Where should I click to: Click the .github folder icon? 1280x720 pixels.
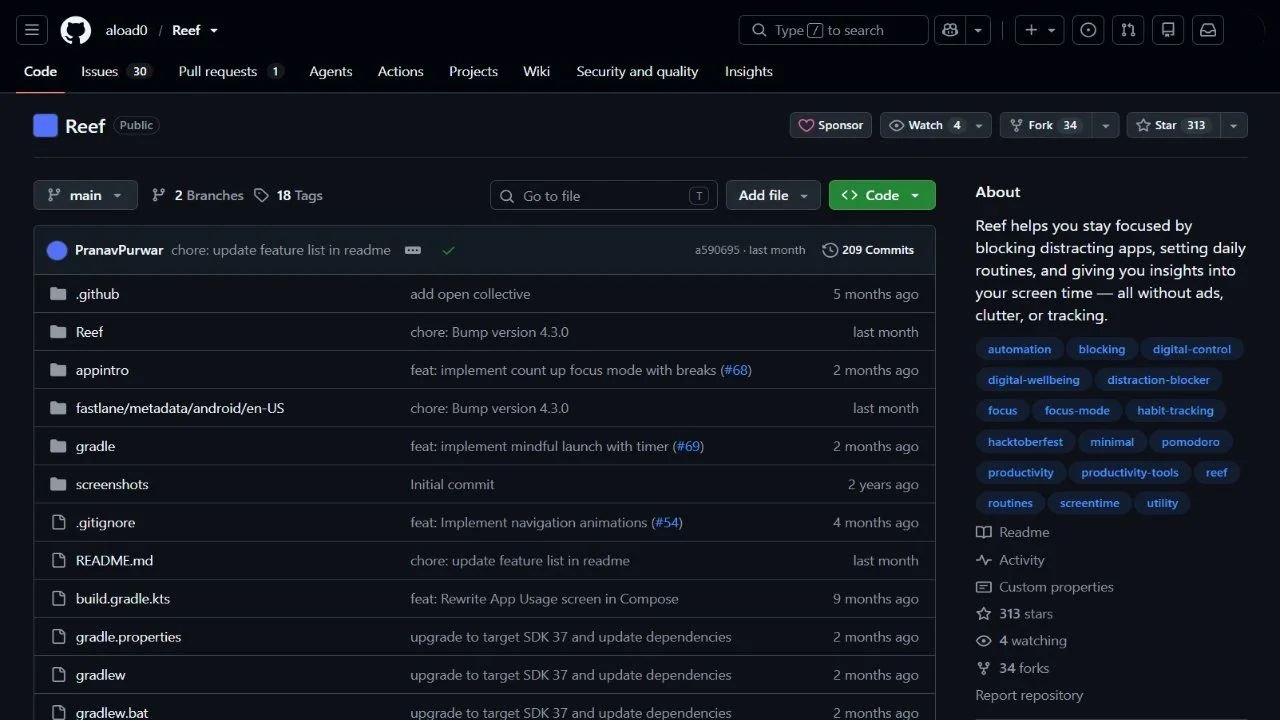[58, 294]
